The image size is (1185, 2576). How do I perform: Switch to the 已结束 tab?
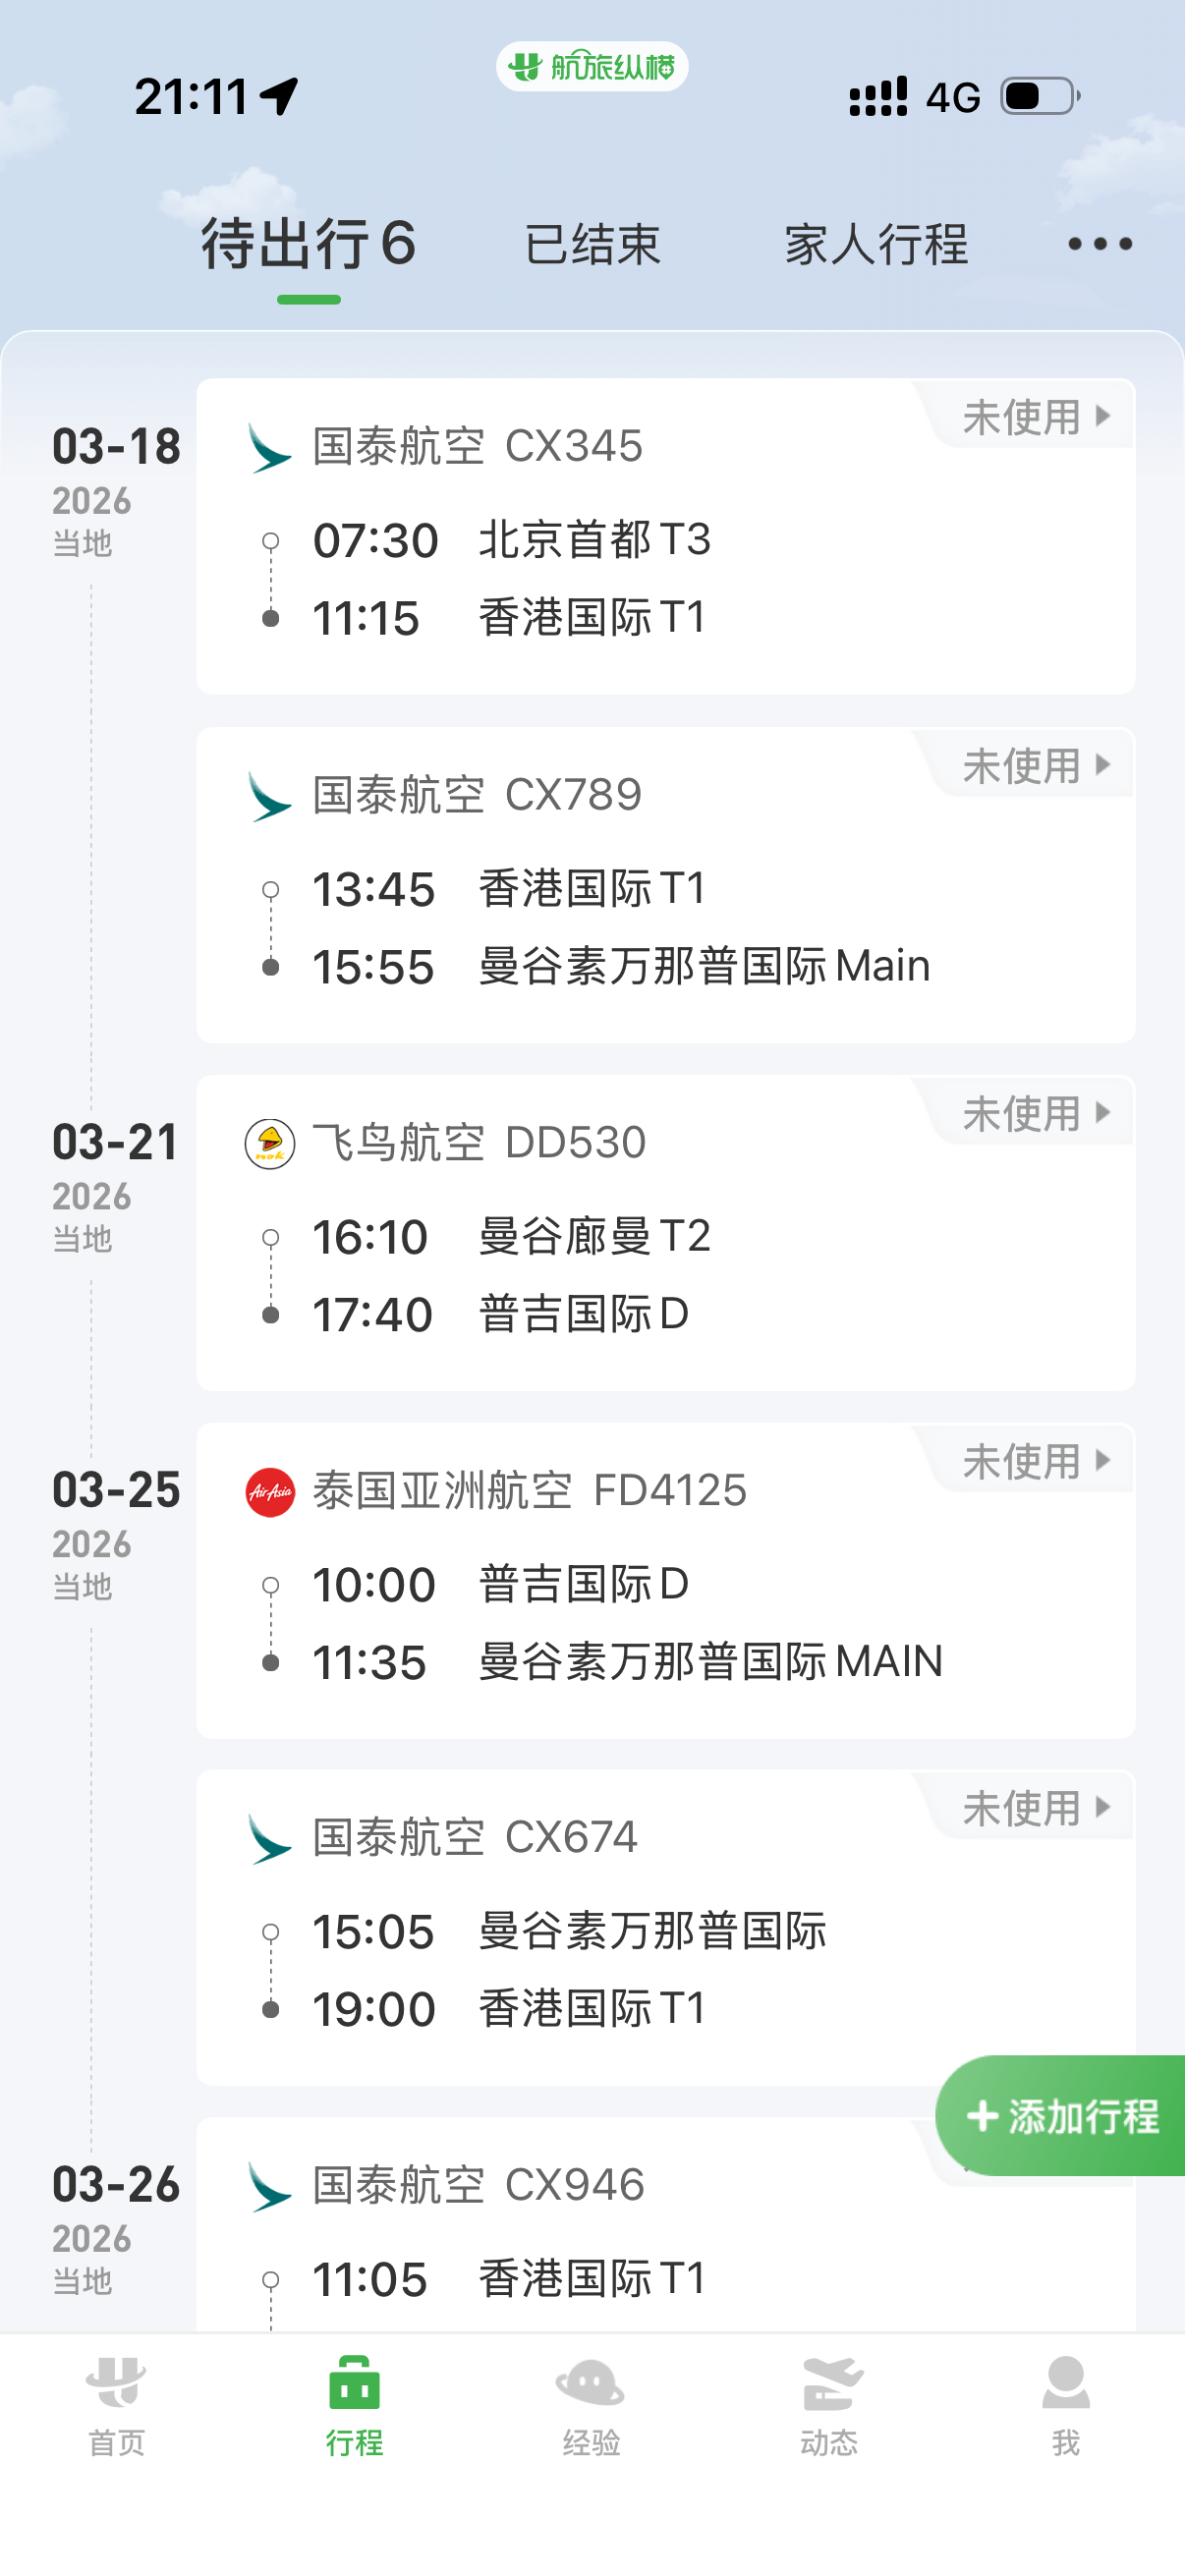592,245
